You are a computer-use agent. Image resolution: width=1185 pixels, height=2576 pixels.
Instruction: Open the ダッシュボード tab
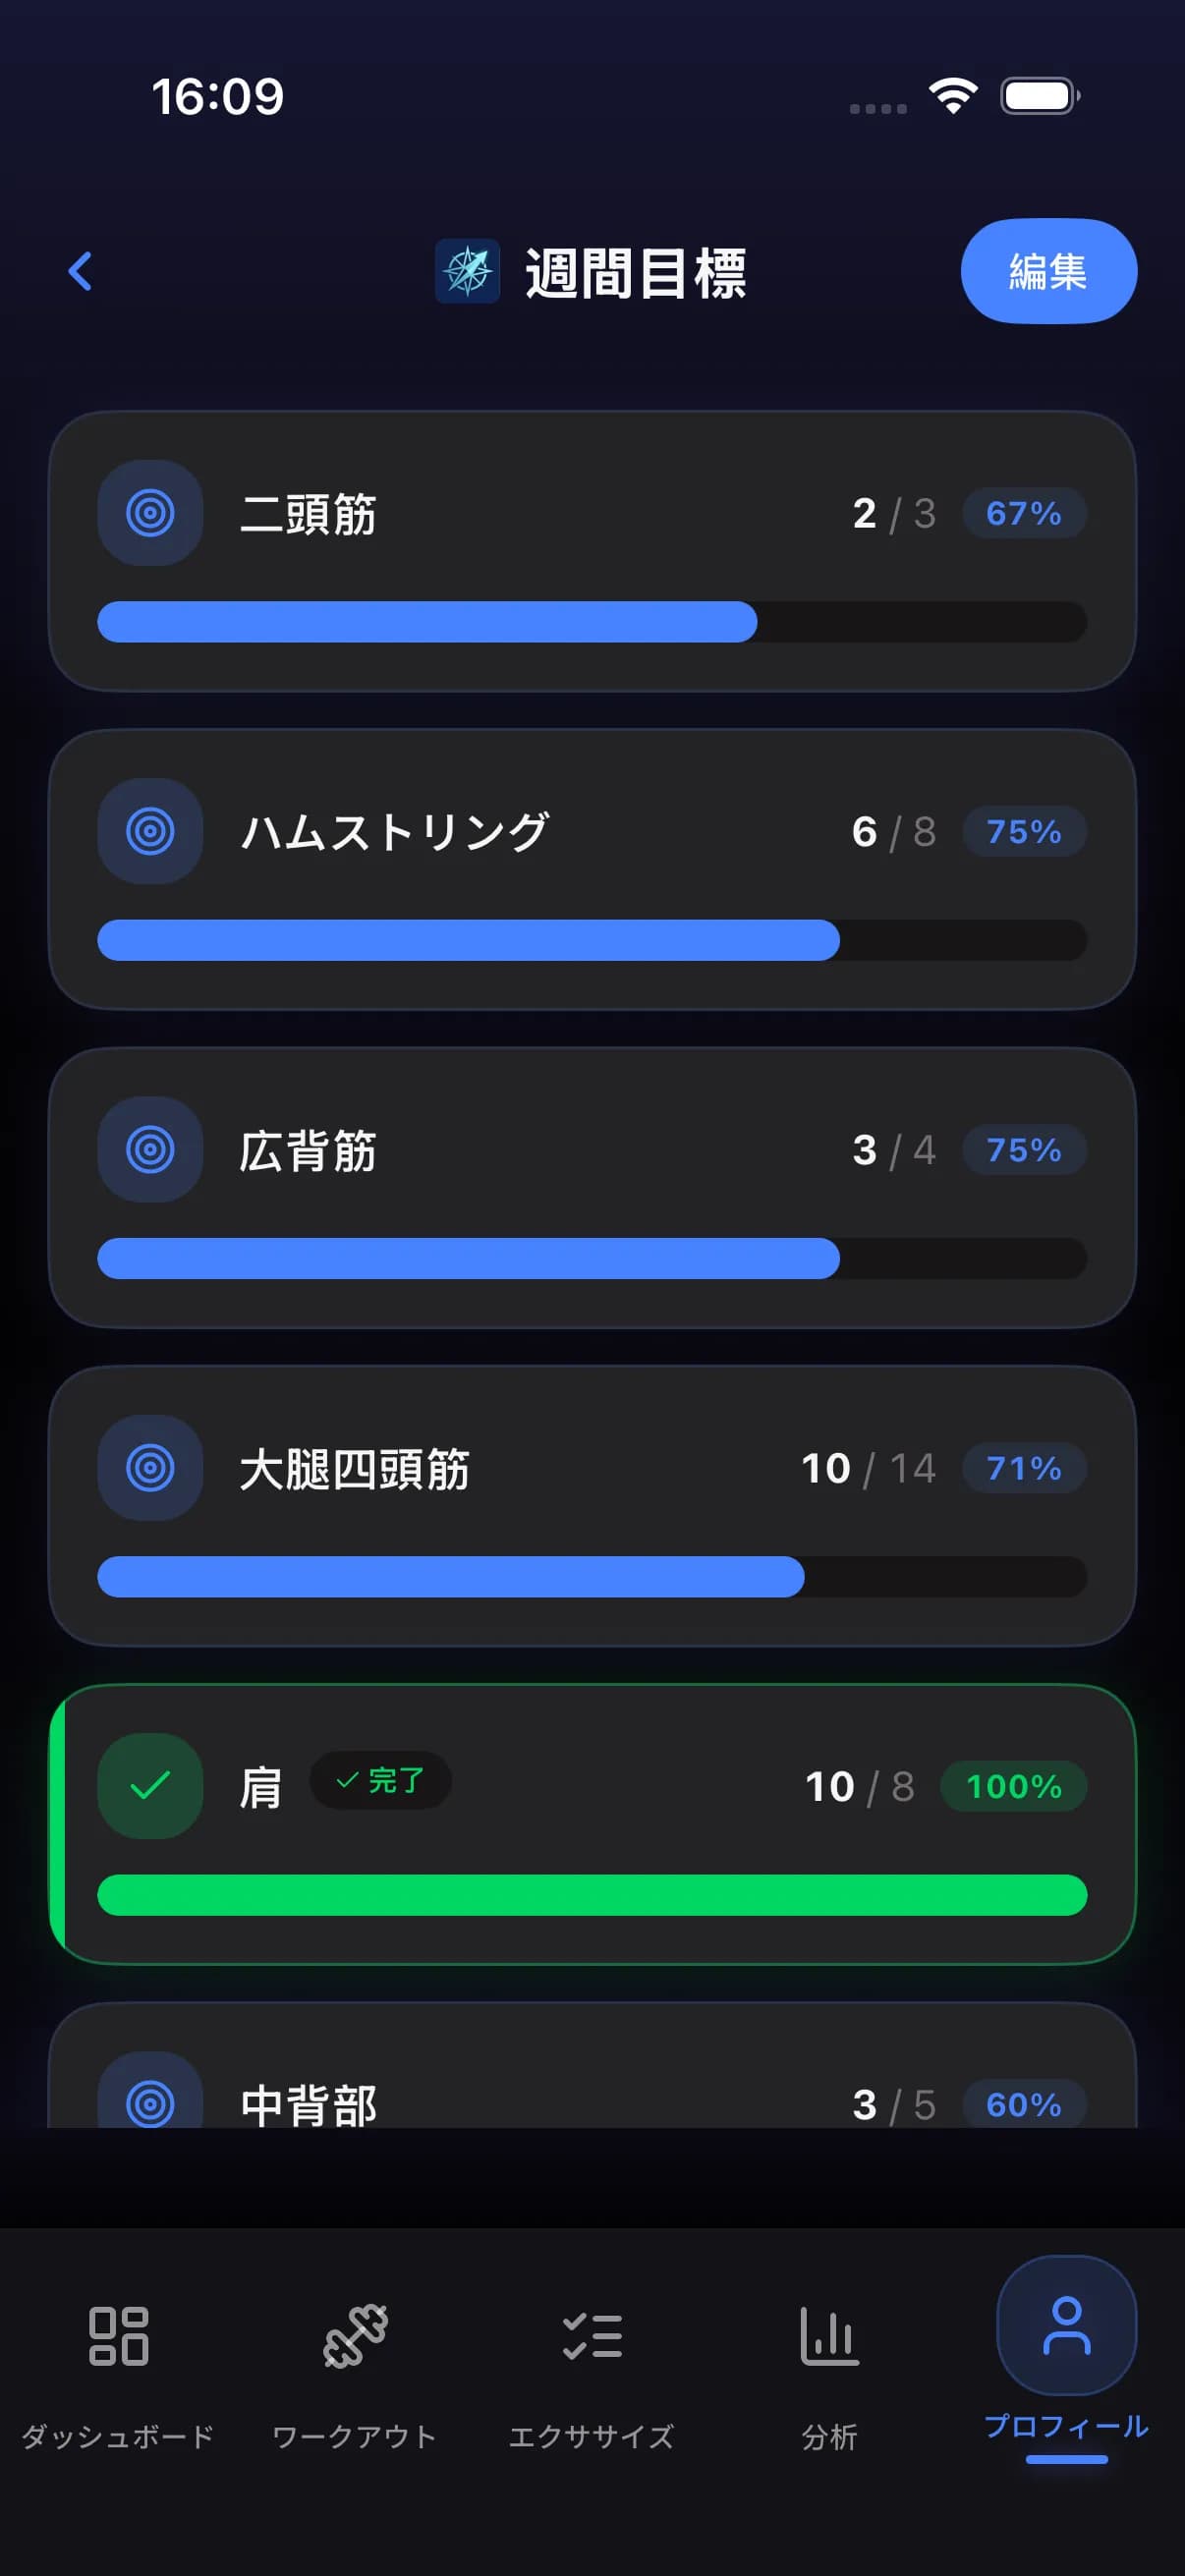click(x=118, y=2366)
